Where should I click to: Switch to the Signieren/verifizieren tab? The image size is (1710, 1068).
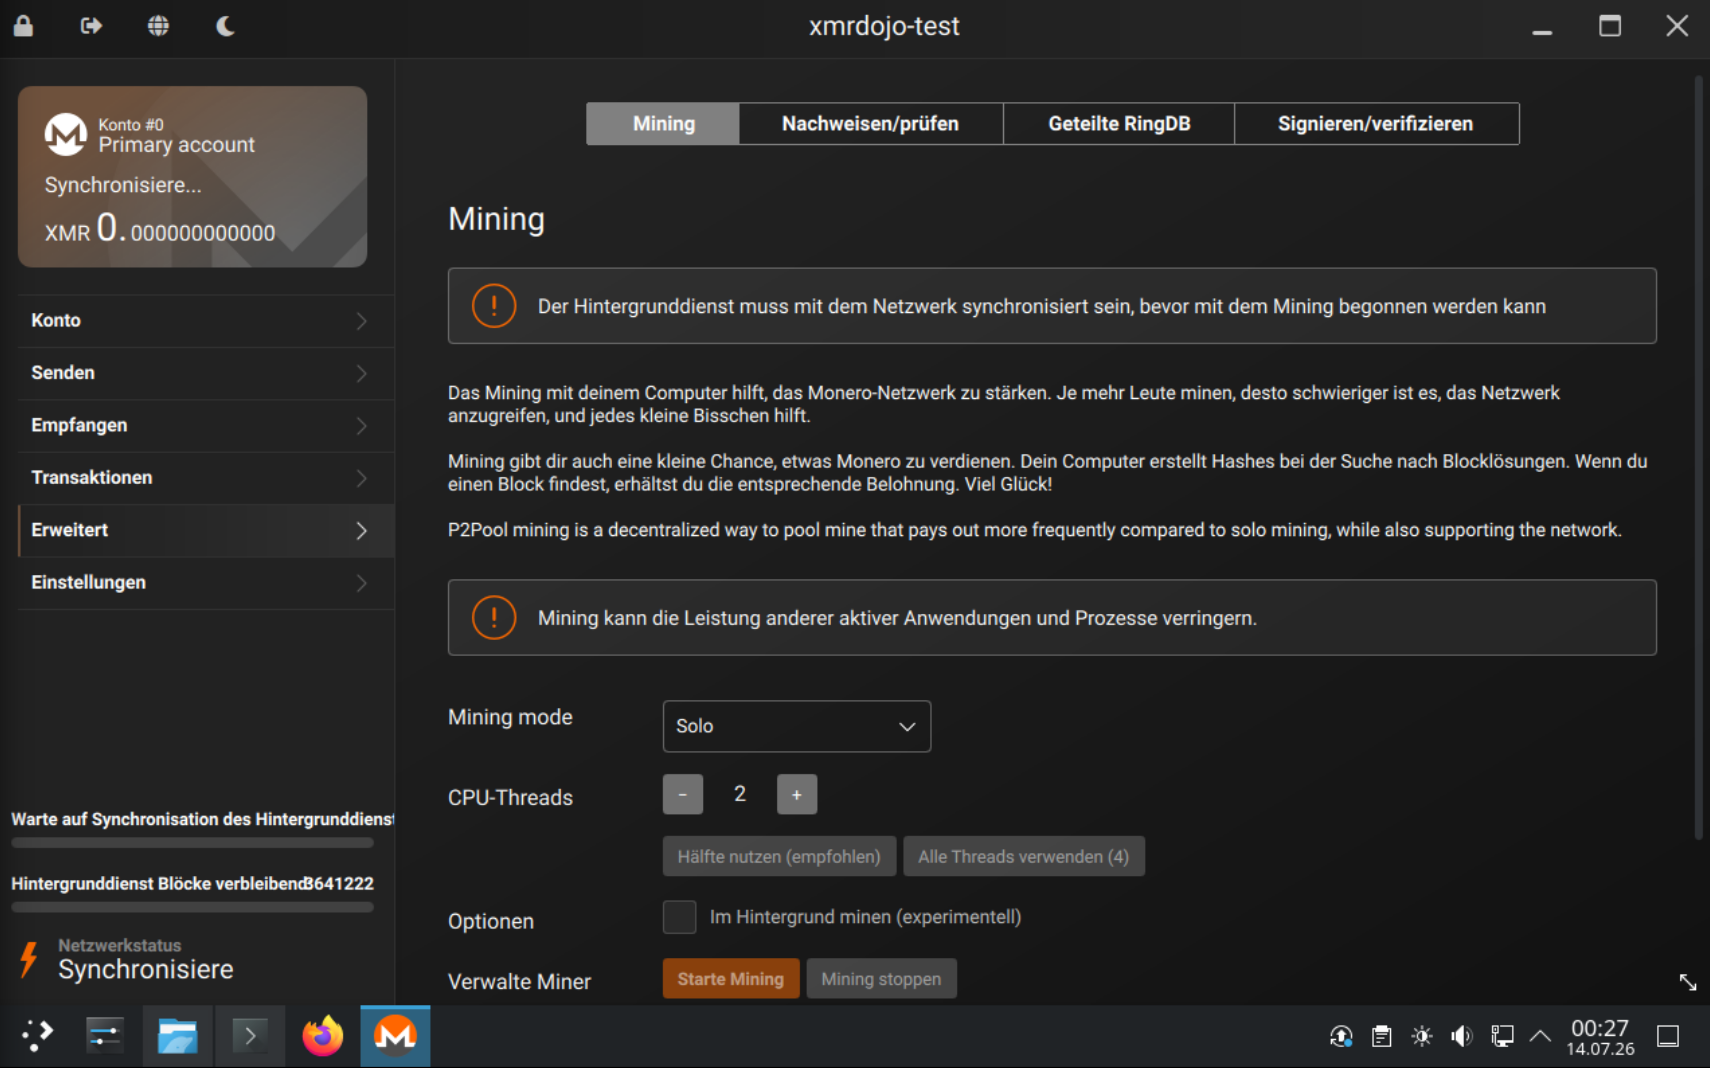1376,124
